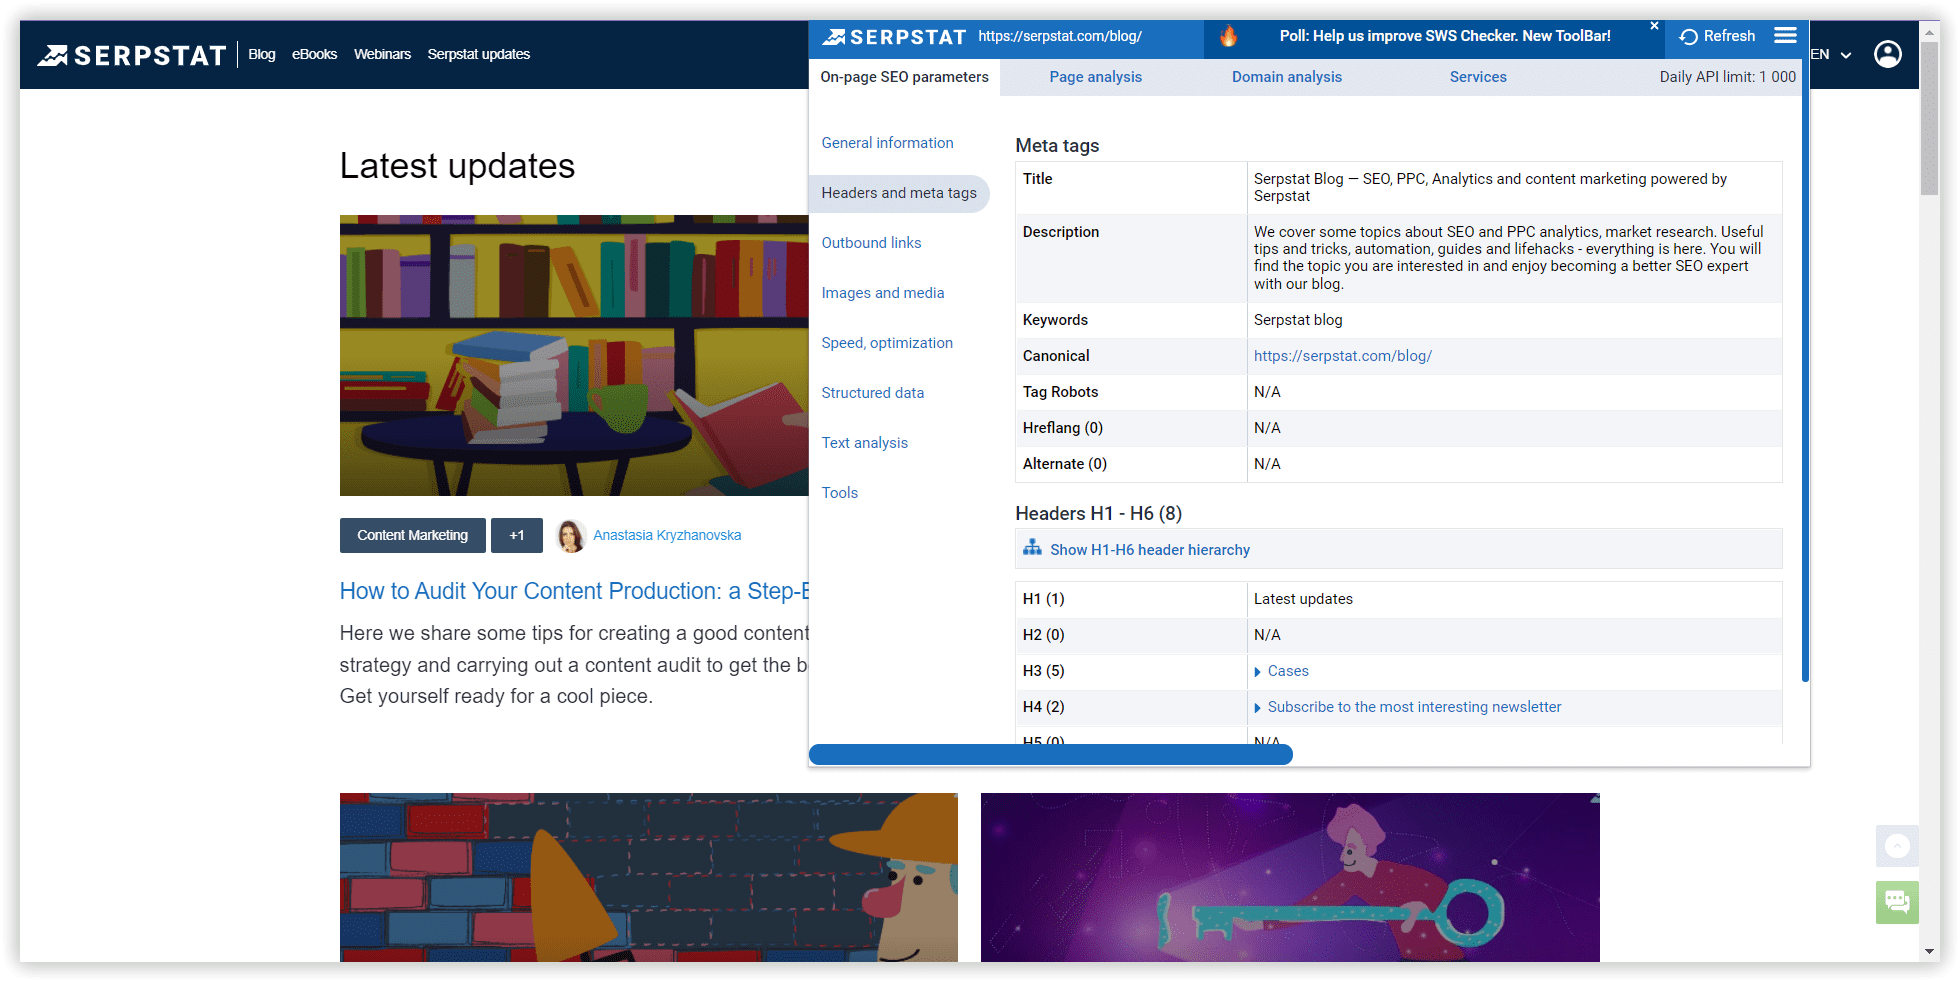Screen dimensions: 1960x982
Task: Open Outbound links section
Action: click(x=871, y=243)
